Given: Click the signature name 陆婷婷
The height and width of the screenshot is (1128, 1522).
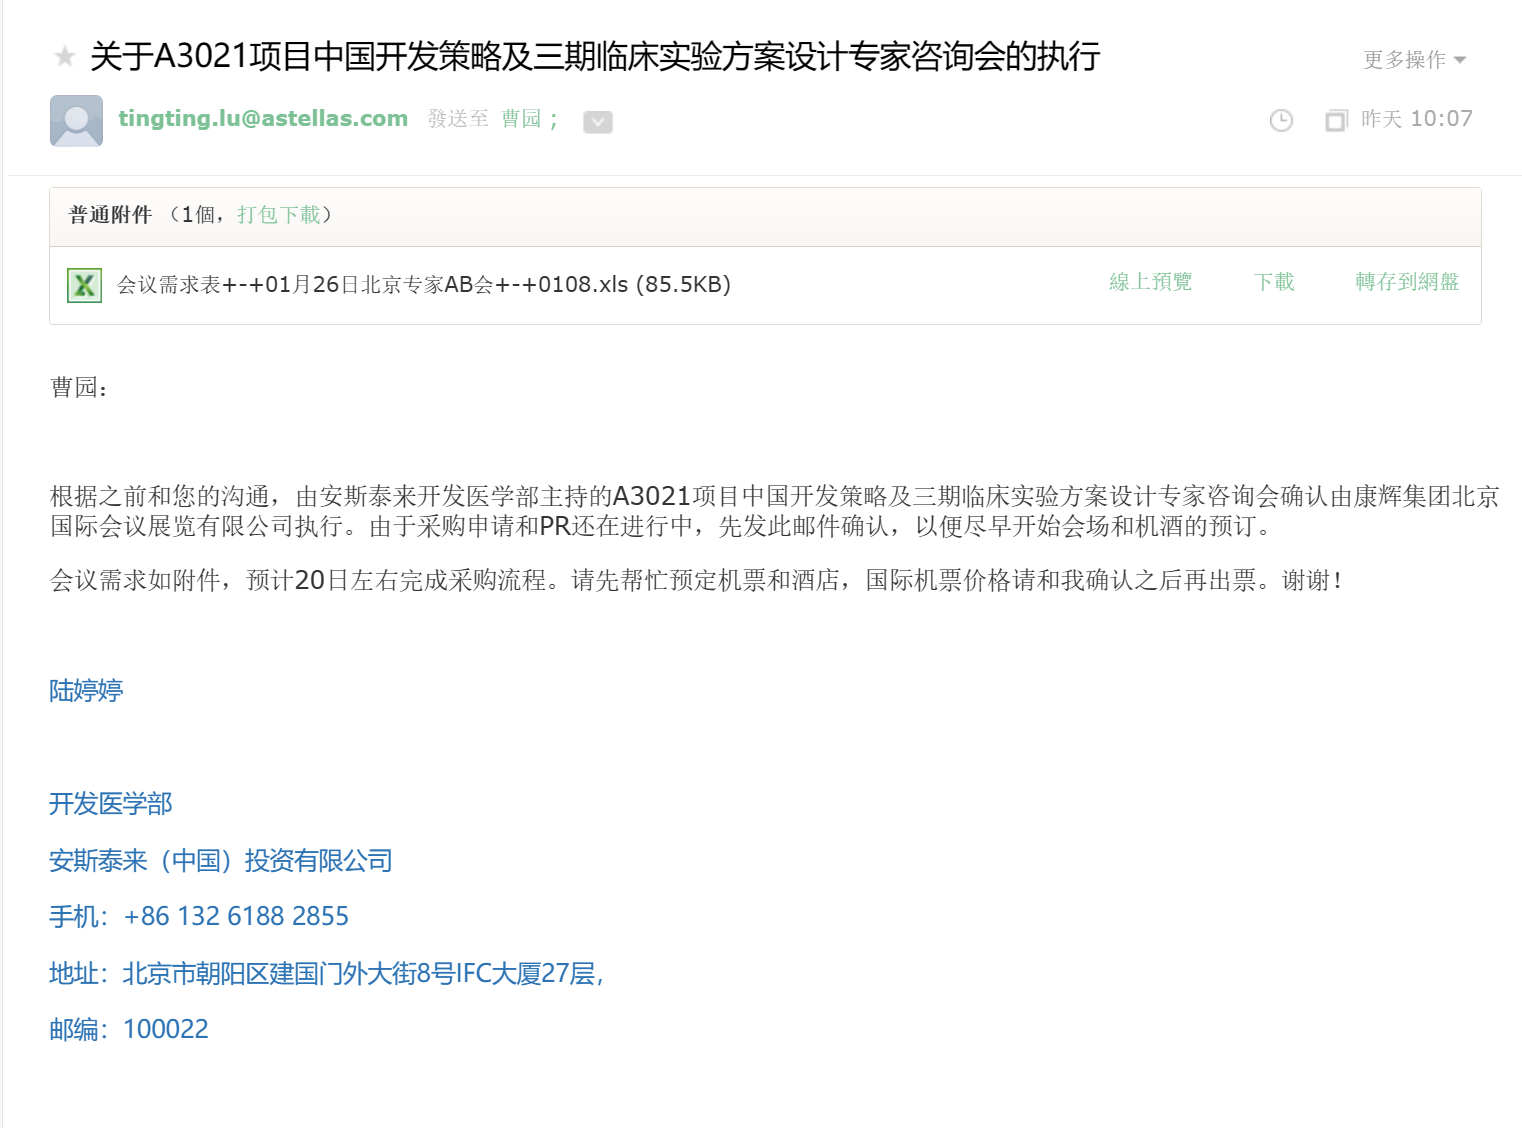Looking at the screenshot, I should coord(86,691).
